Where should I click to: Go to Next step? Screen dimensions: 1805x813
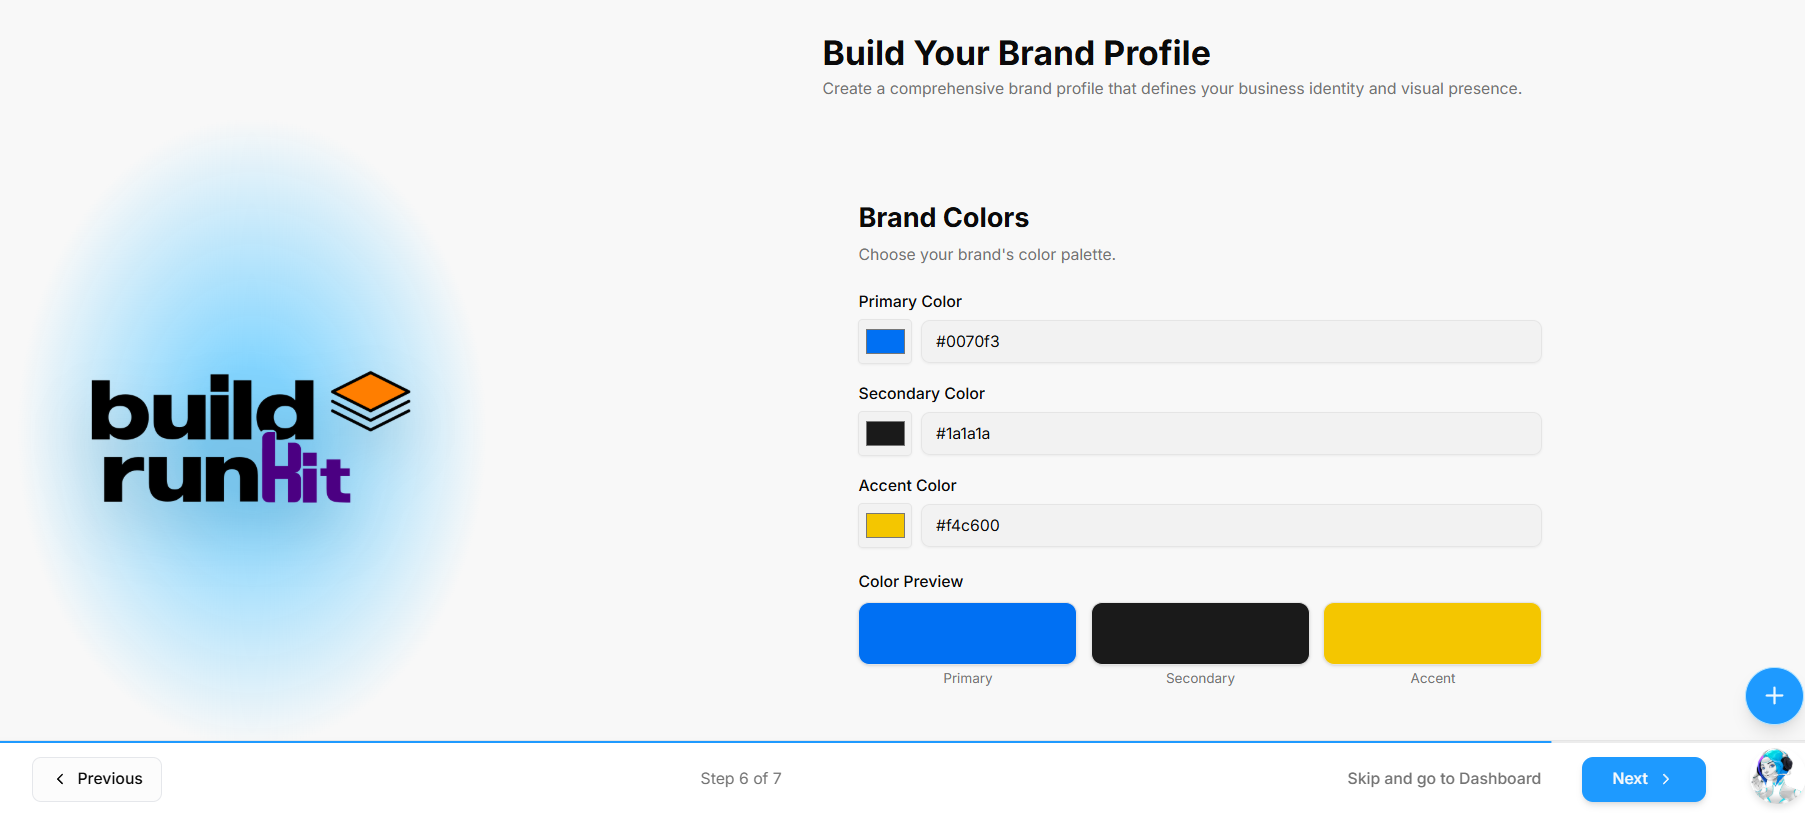point(1643,779)
